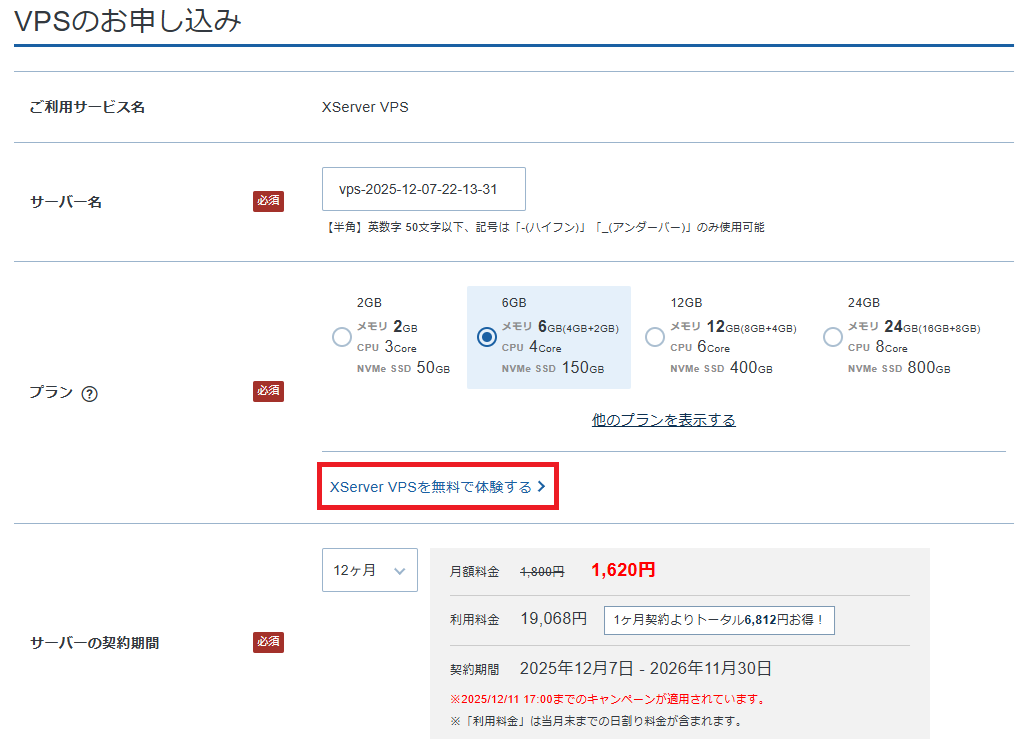Open the XServer VPSを無料で体験する link
Viewport: 1024px width, 752px height.
pos(431,487)
